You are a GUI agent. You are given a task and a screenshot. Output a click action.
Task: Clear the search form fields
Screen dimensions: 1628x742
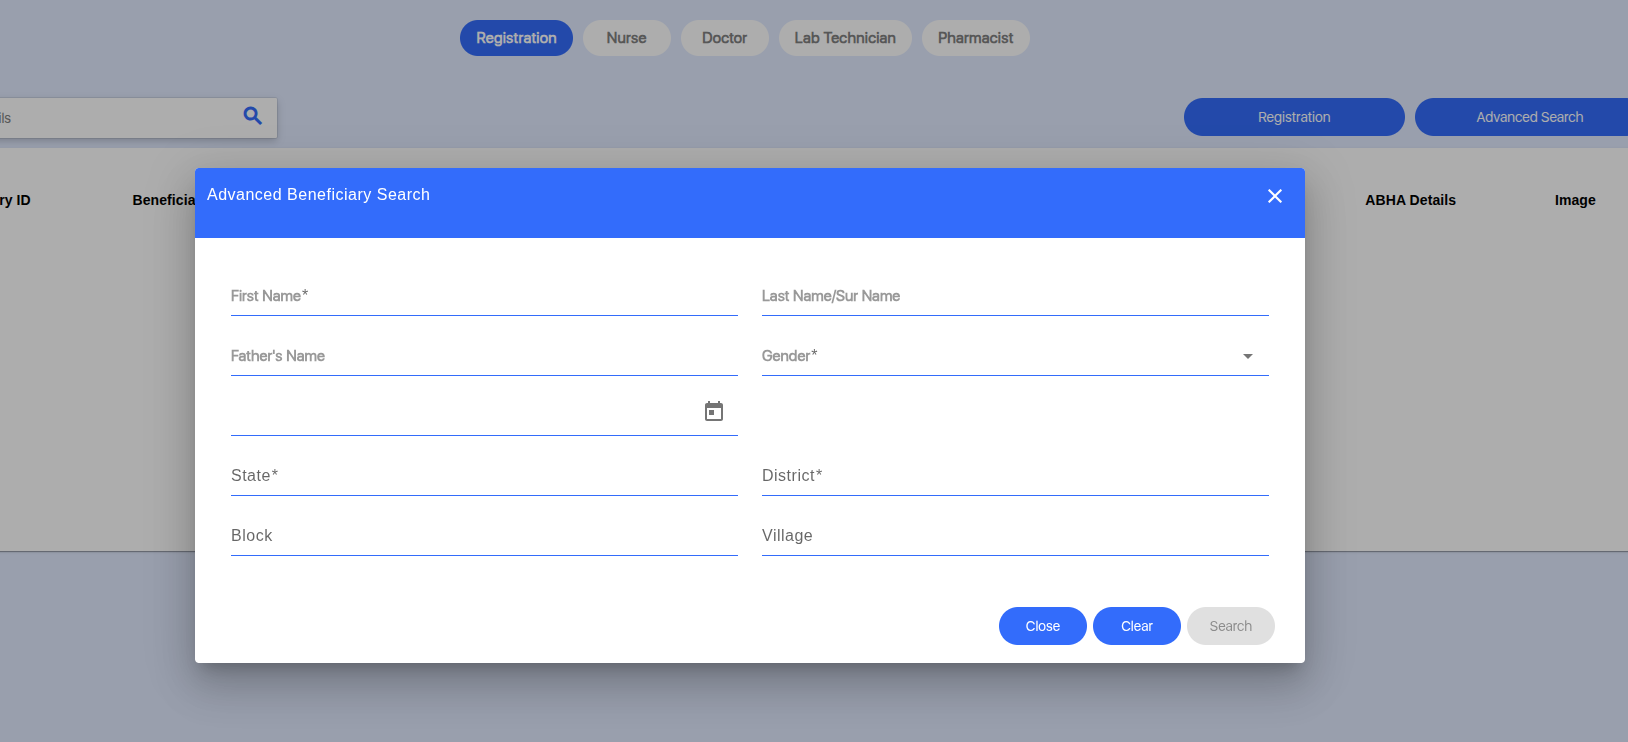[1136, 626]
